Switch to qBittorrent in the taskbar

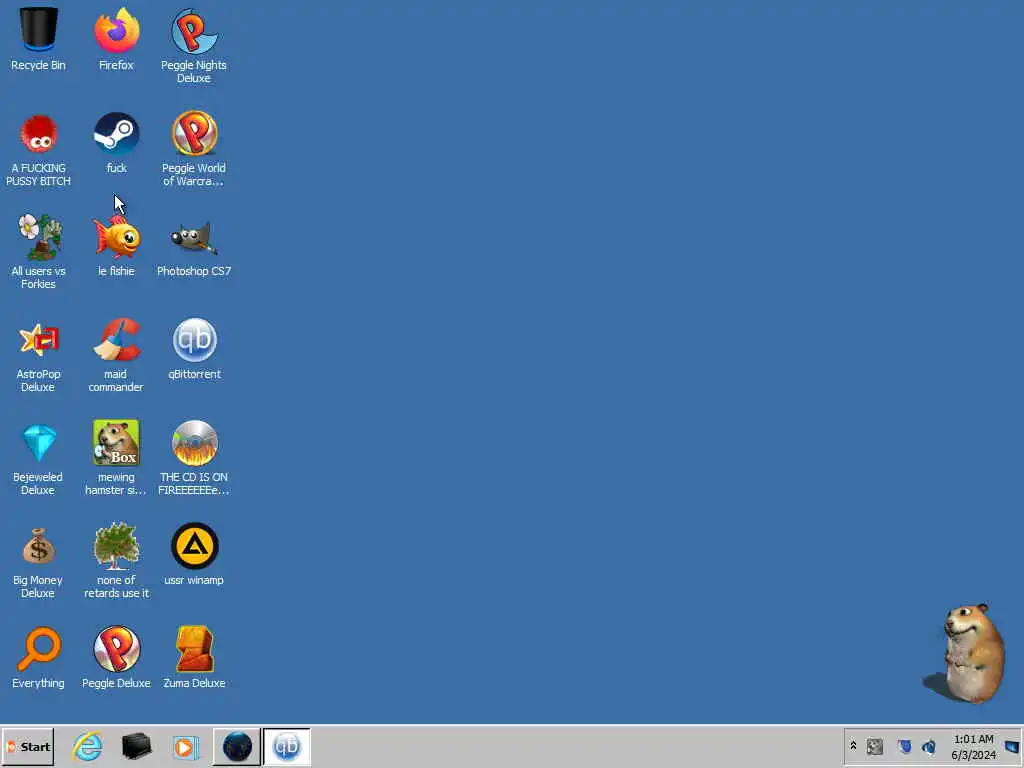pyautogui.click(x=286, y=746)
